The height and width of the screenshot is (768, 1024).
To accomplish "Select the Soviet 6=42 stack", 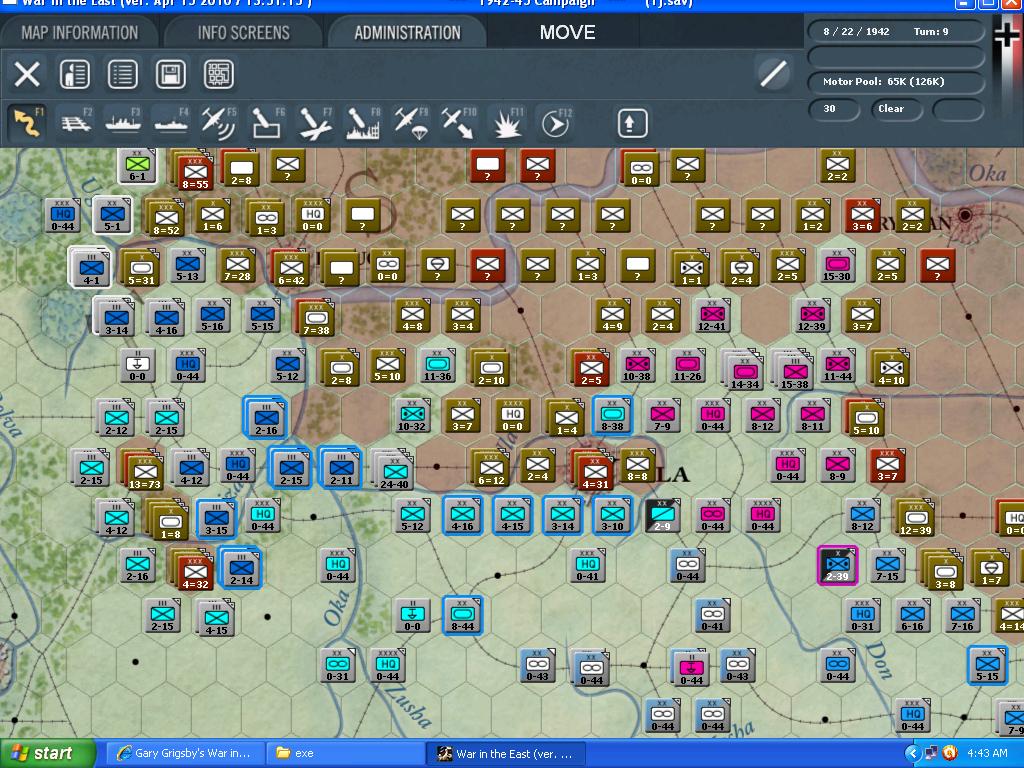I will [291, 270].
